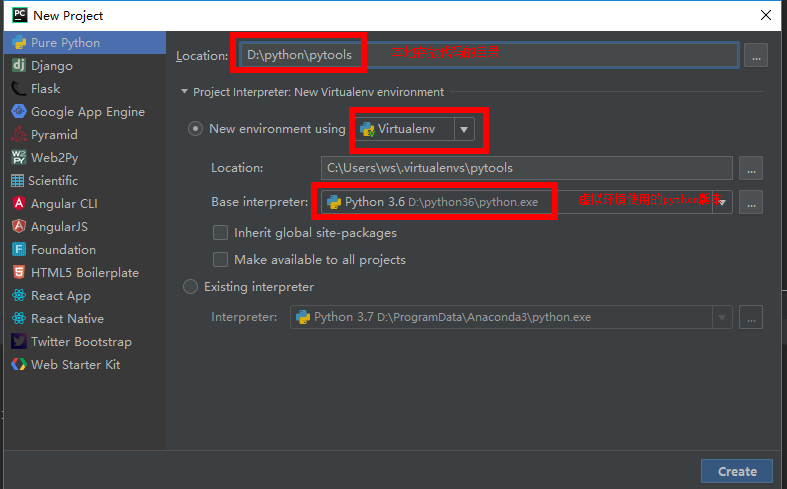The height and width of the screenshot is (489, 787).
Task: Click the project Location field D:\python\pytools
Action: [x=488, y=55]
